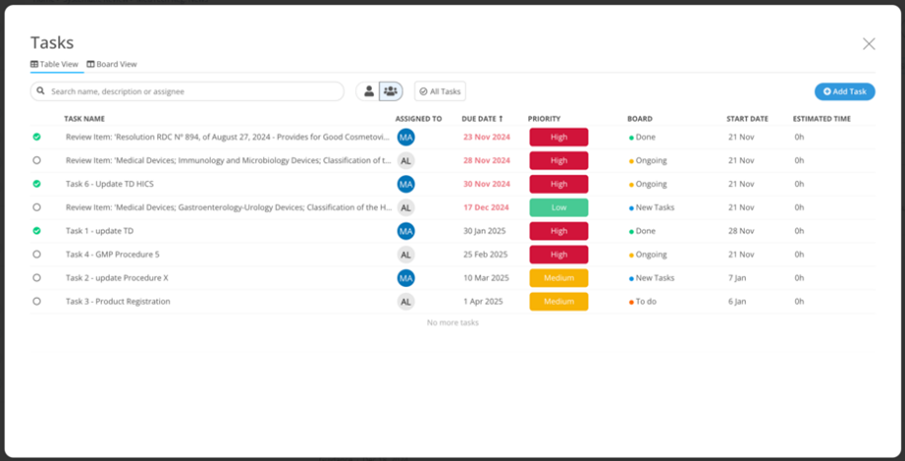
Task: Click AL avatar on Task 3 row
Action: [x=406, y=301]
